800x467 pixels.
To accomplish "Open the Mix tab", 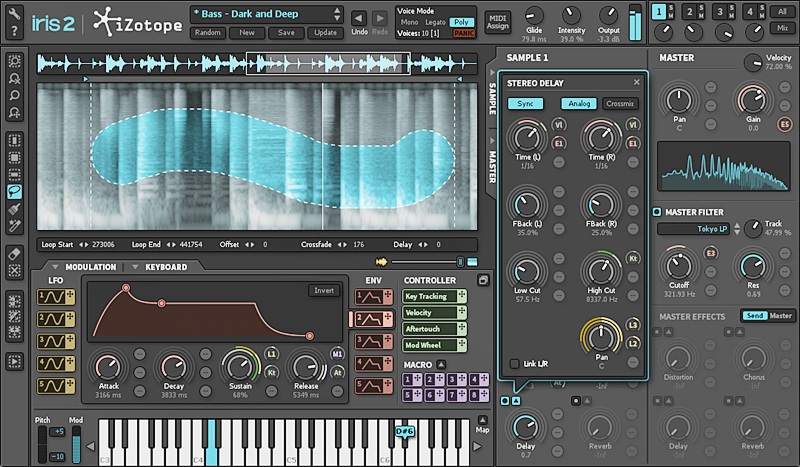I will (782, 29).
